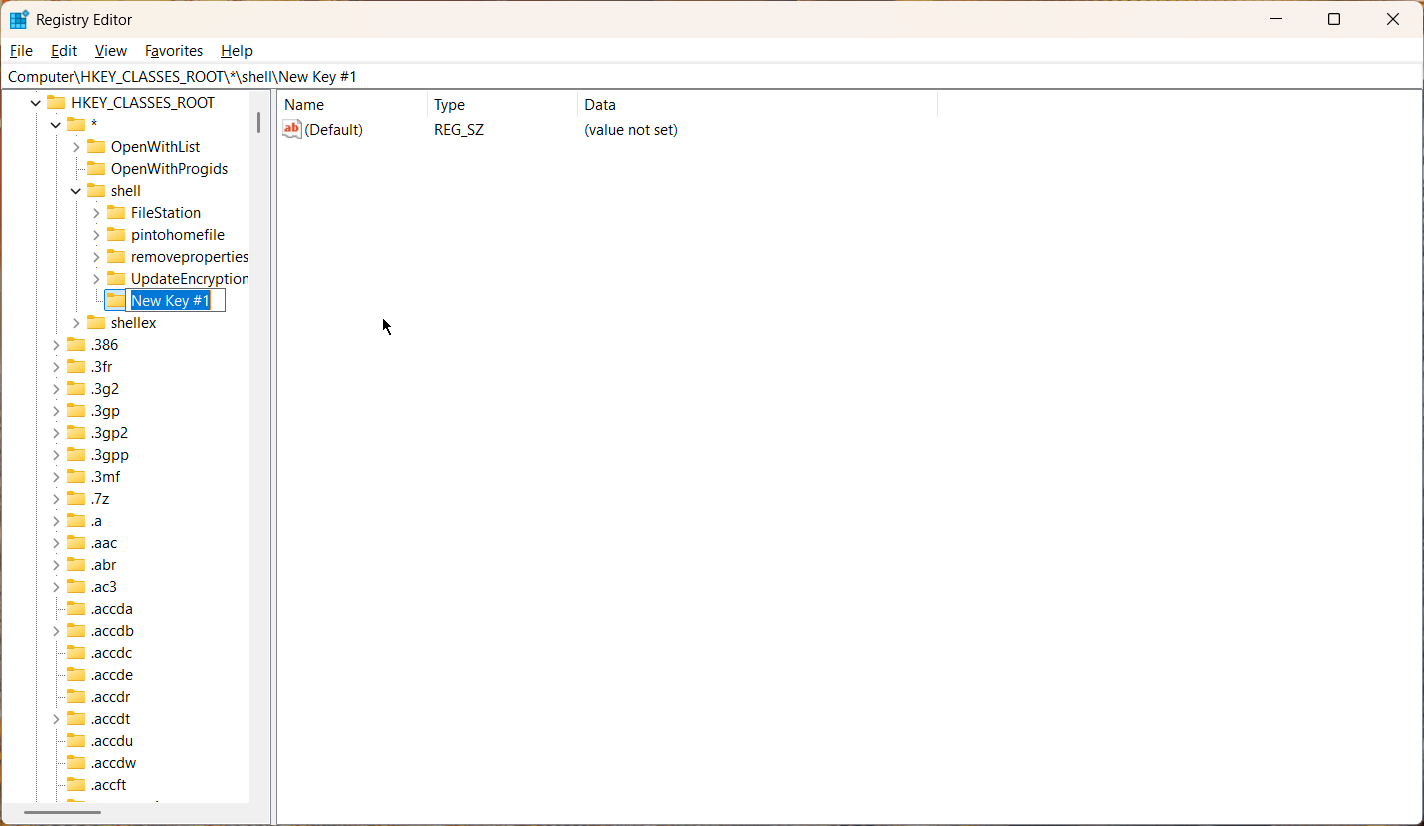Click the REG_SZ type cell
1424x826 pixels.
pos(459,129)
